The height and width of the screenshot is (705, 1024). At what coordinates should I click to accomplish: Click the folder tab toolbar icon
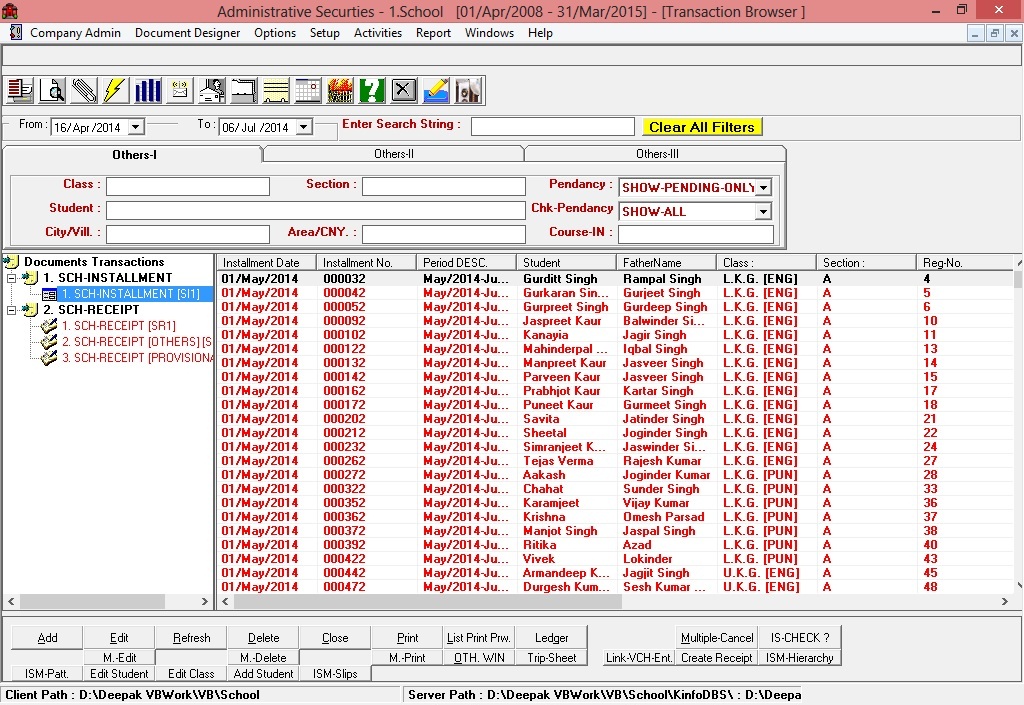pos(244,90)
